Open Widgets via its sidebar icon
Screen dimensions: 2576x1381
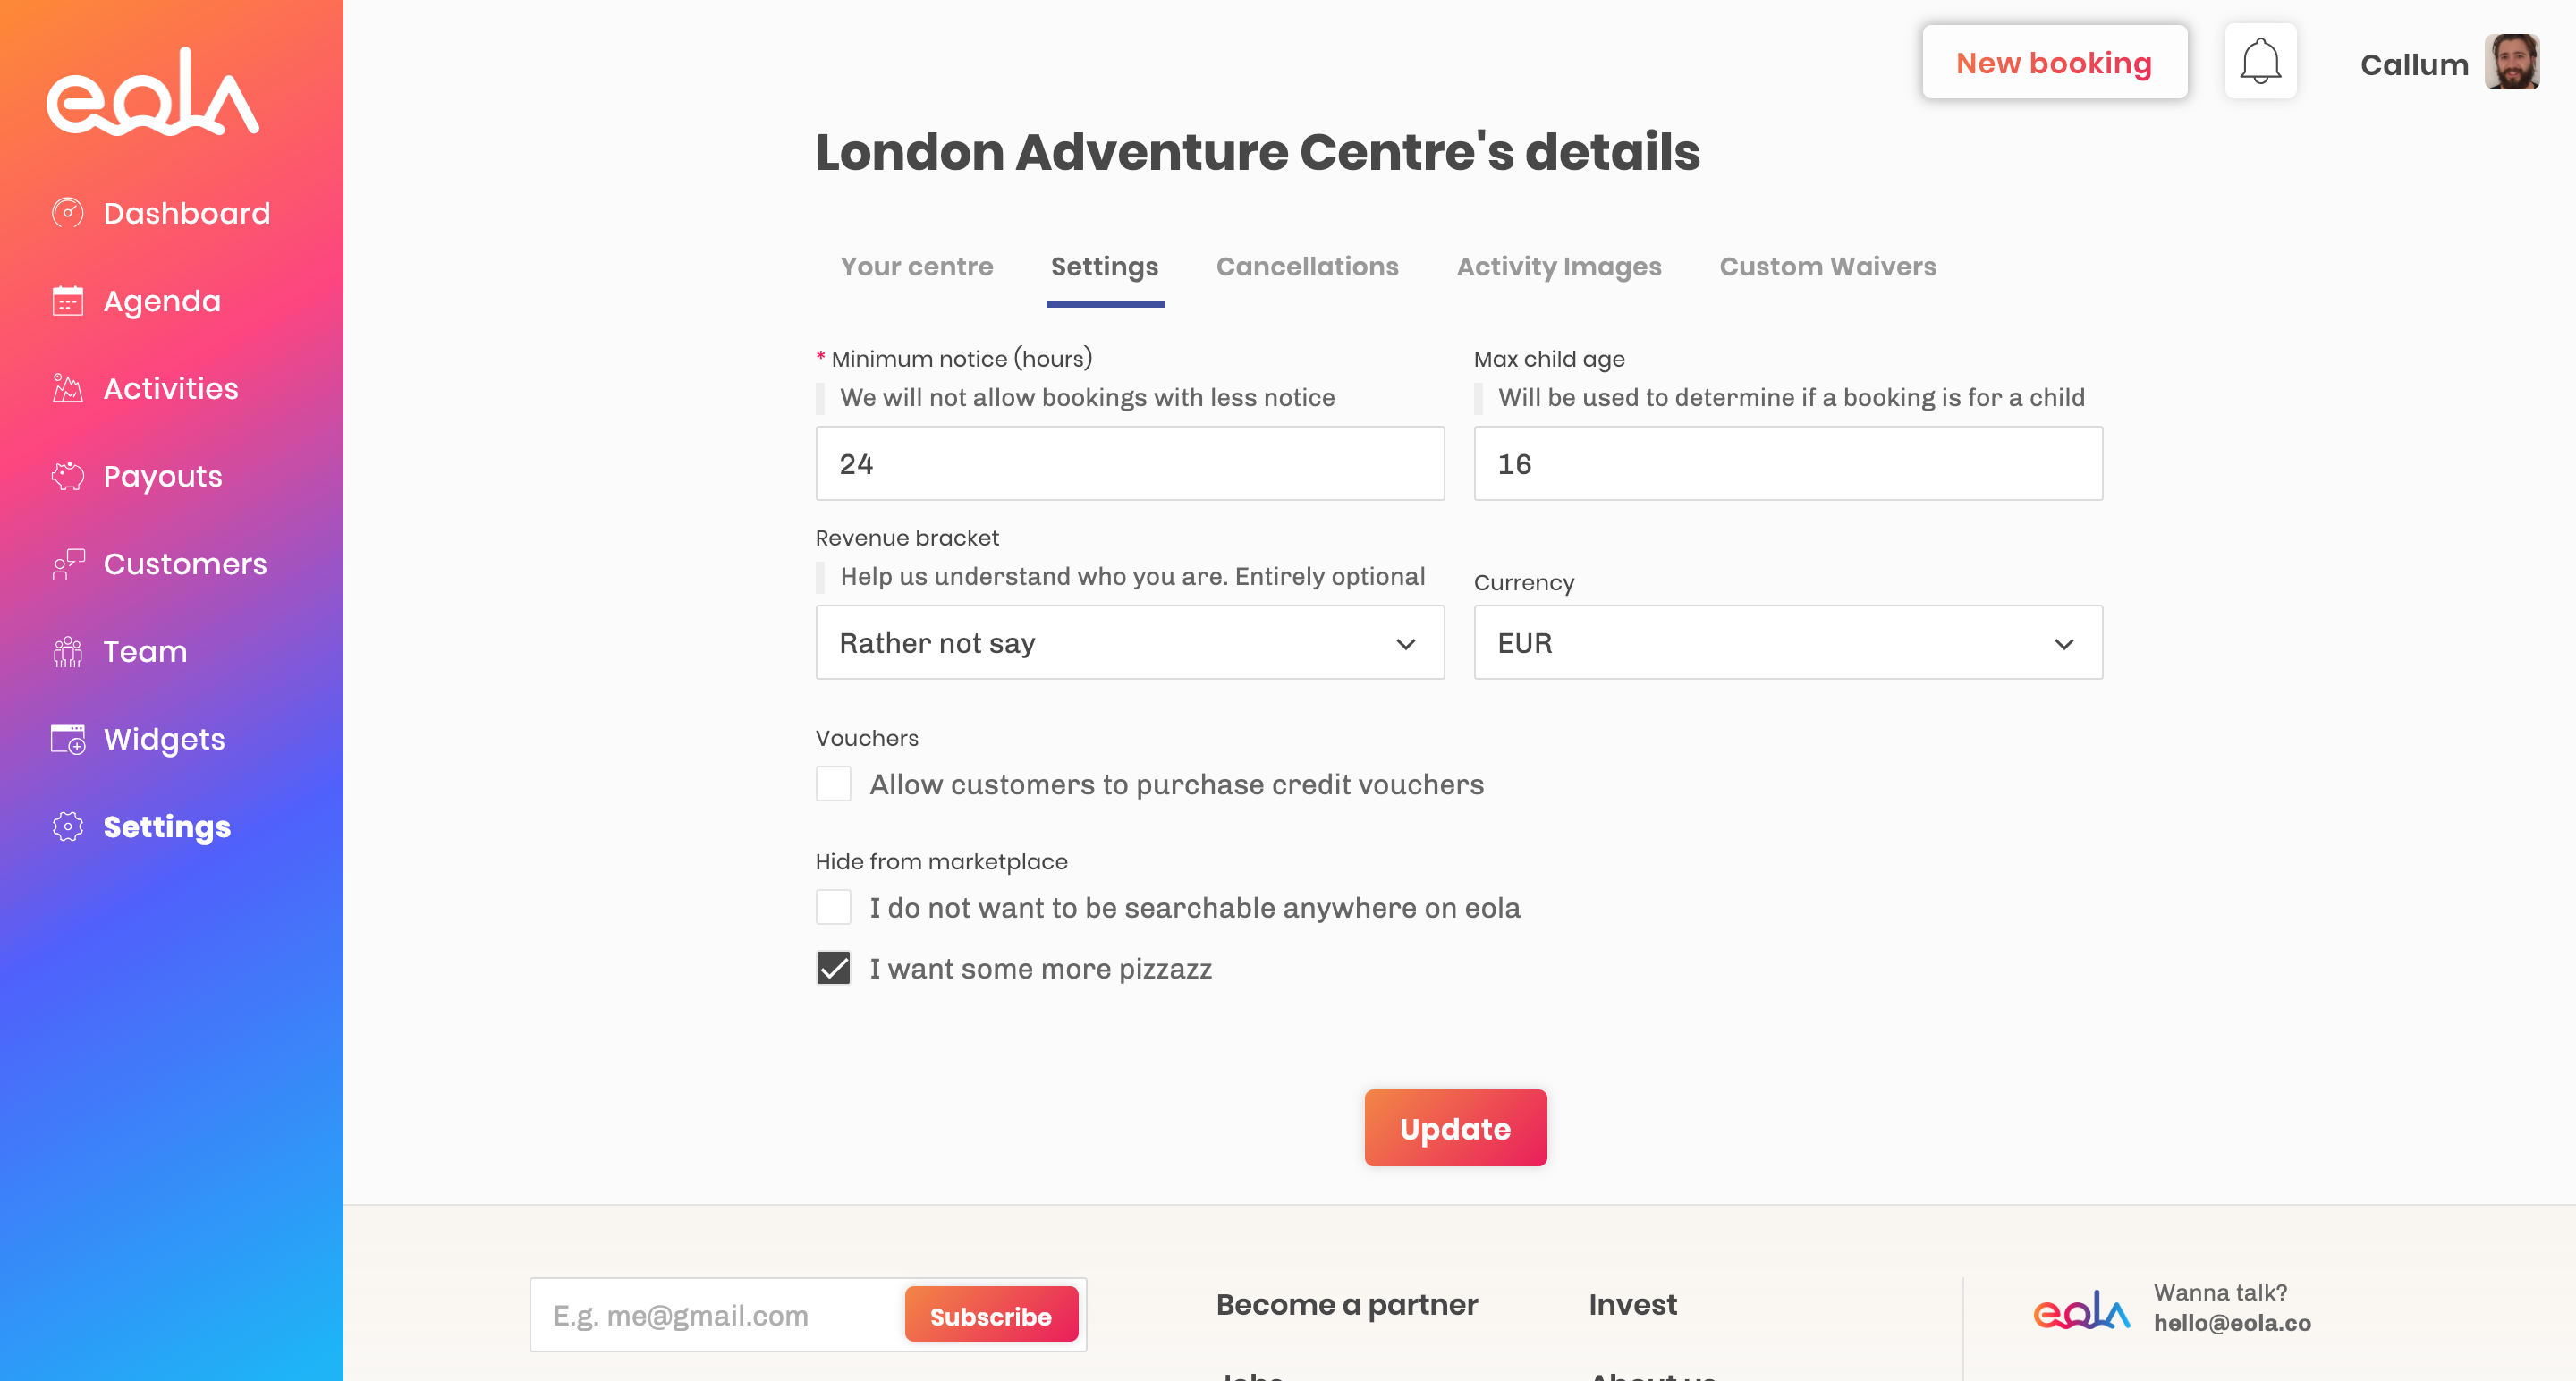(68, 739)
